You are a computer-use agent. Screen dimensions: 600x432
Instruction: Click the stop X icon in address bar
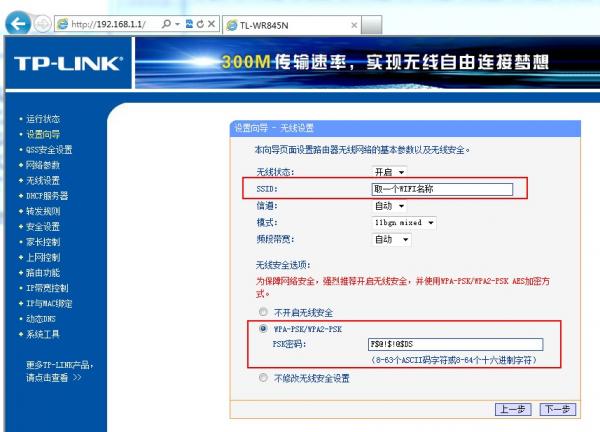coord(211,24)
